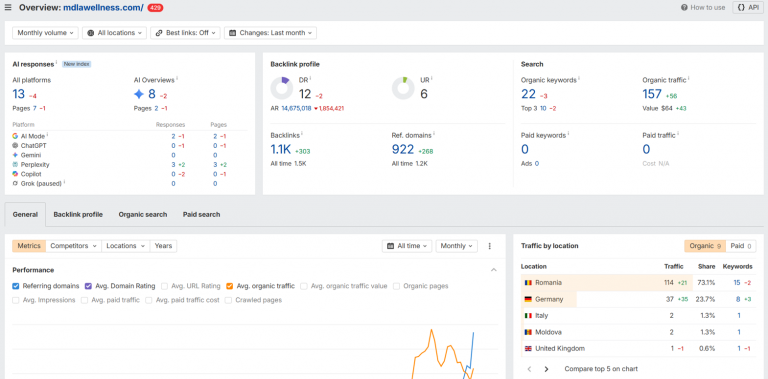Click the info icon next to Ref. domains

(x=434, y=133)
